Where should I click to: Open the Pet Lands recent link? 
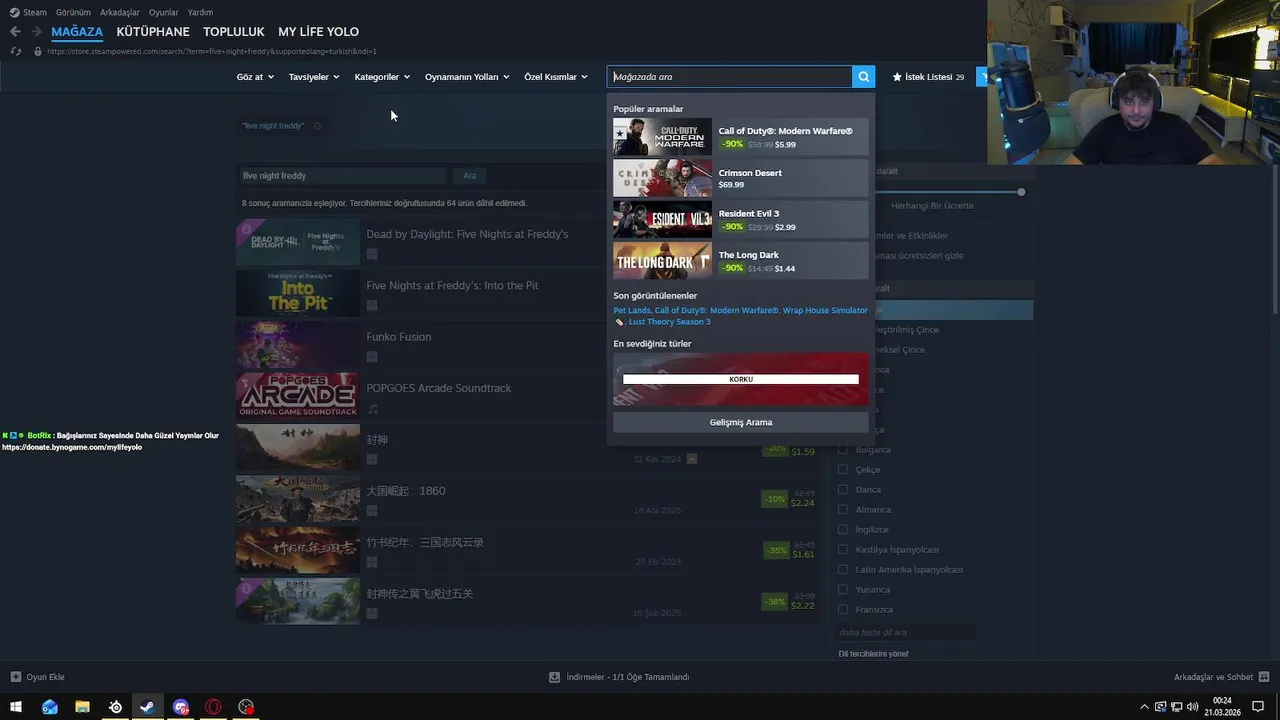coord(632,310)
